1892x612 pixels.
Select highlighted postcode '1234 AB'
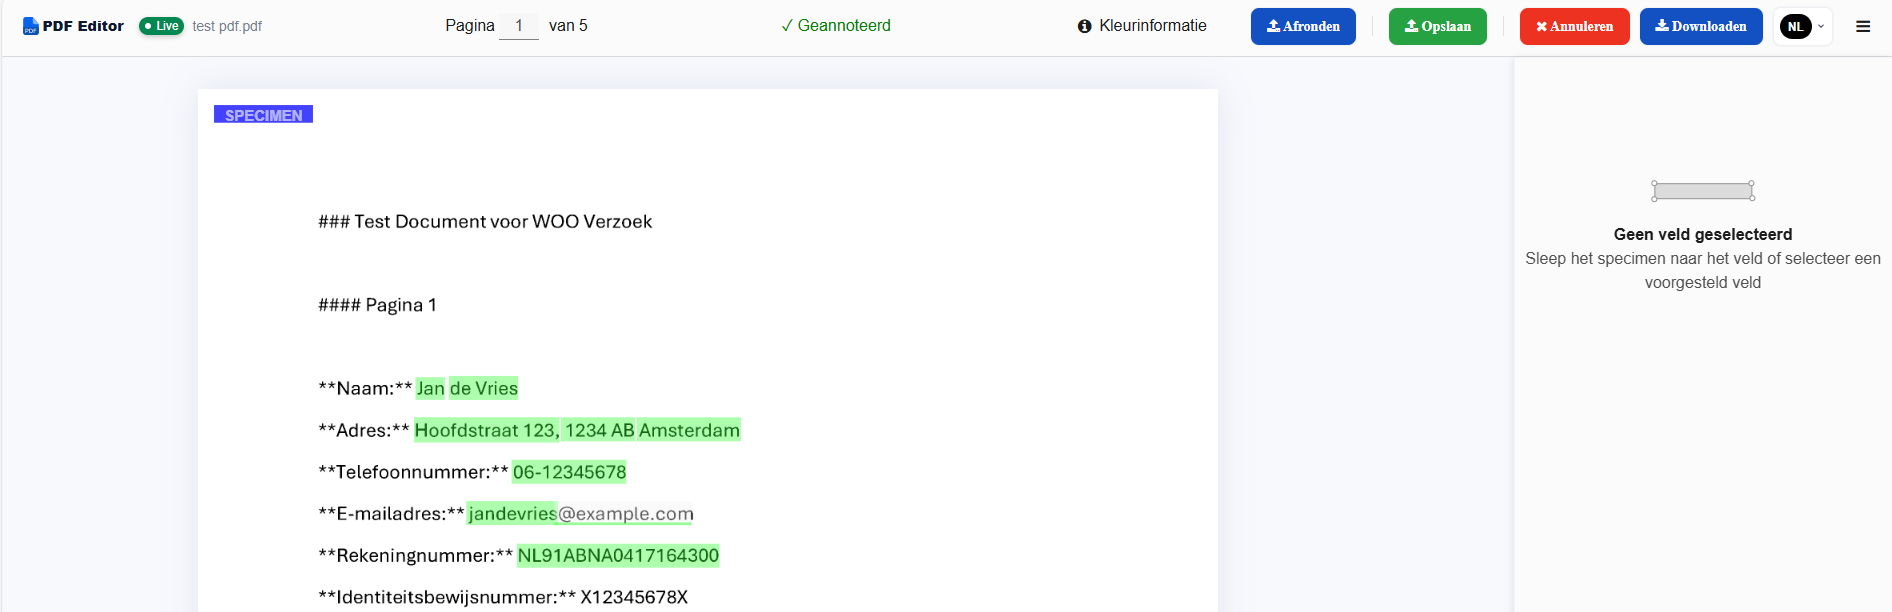click(x=599, y=430)
